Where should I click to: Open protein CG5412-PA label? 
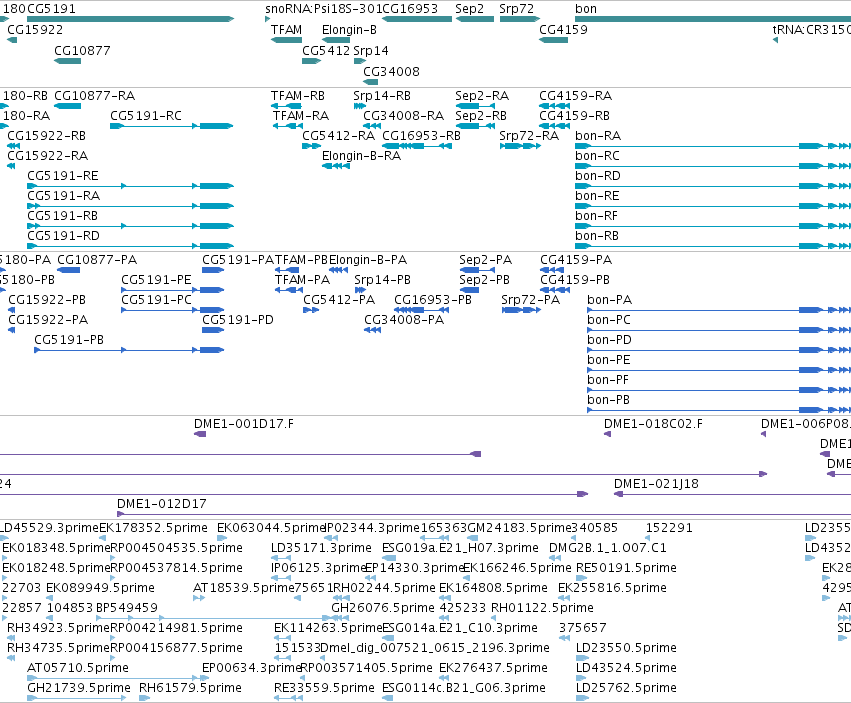[x=339, y=300]
